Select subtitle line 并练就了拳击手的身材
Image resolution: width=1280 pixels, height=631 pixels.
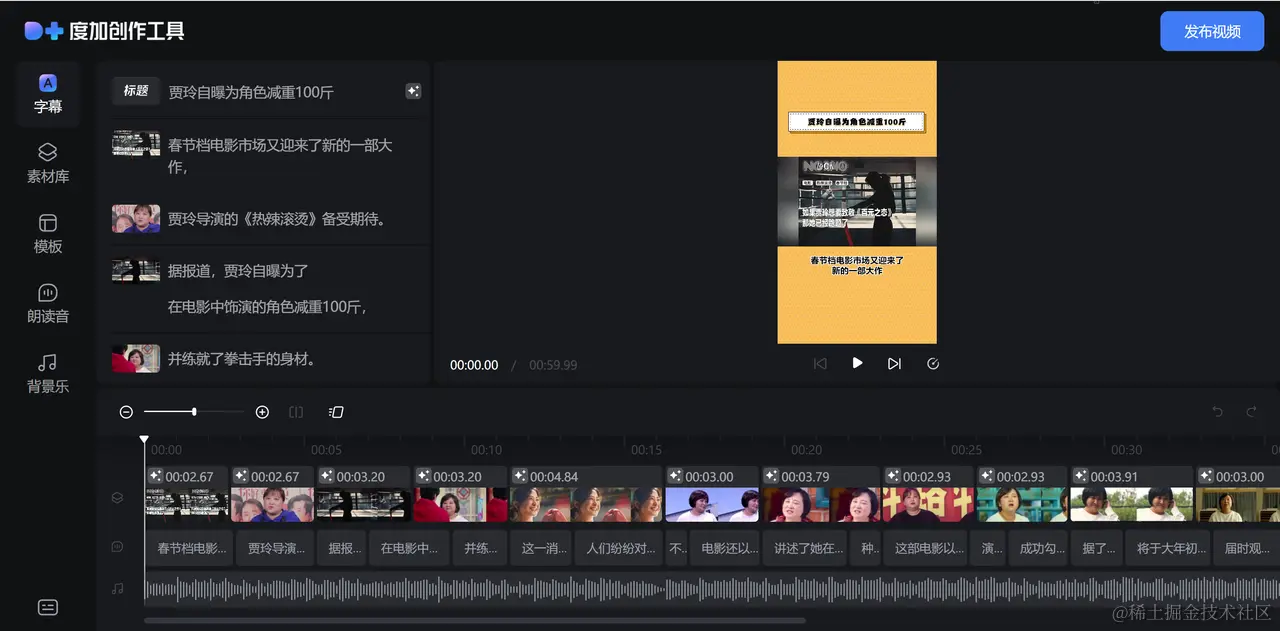point(241,359)
